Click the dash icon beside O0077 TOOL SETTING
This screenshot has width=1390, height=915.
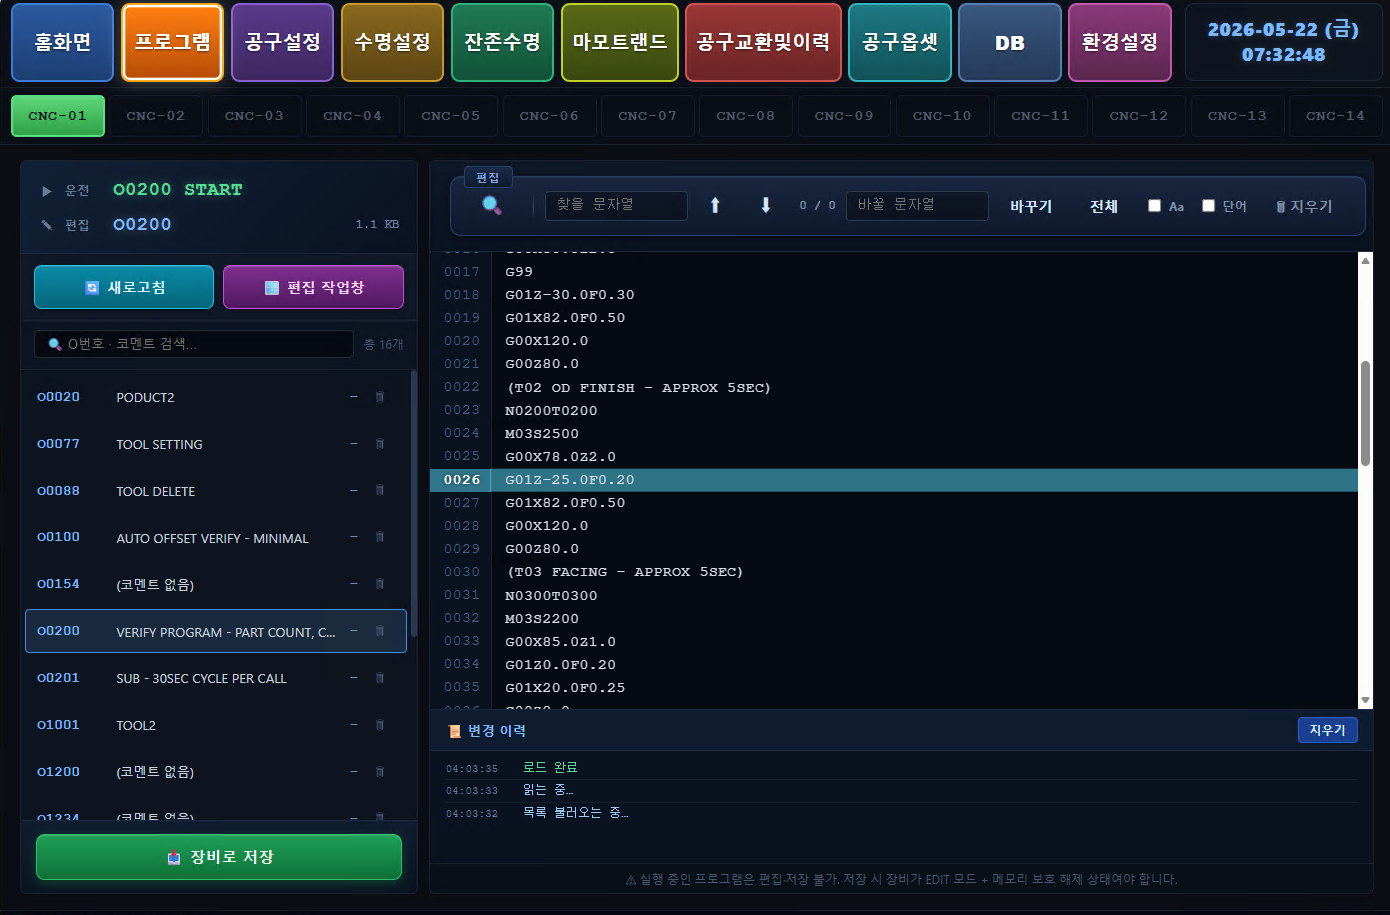coord(354,444)
